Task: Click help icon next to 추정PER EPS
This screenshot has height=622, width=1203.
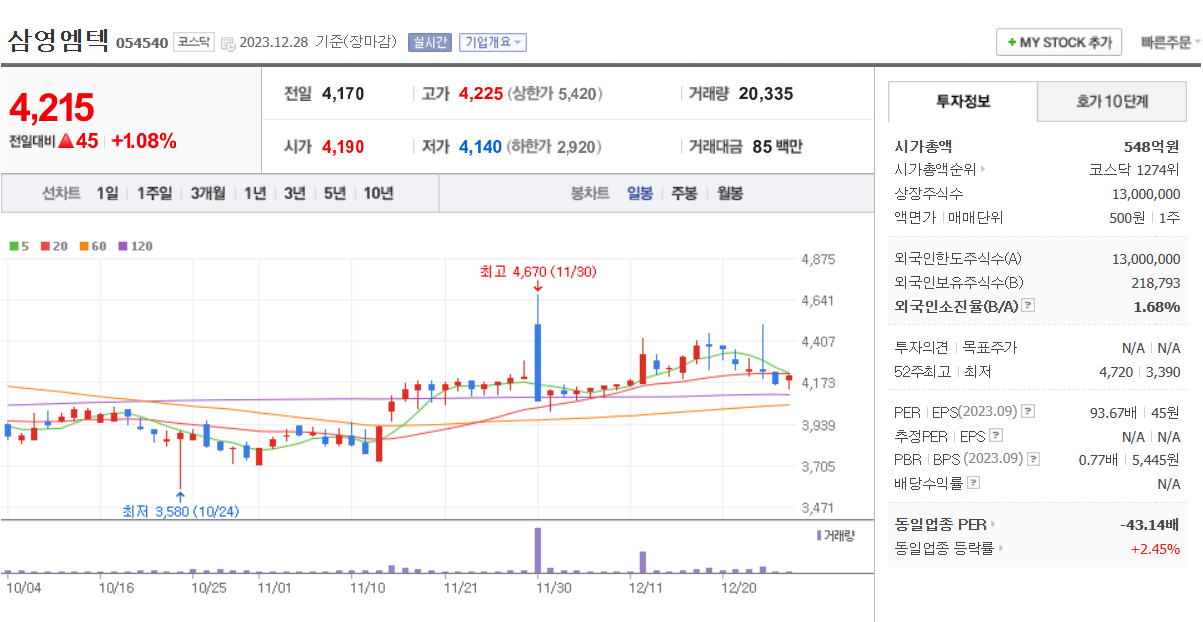Action: tap(995, 436)
